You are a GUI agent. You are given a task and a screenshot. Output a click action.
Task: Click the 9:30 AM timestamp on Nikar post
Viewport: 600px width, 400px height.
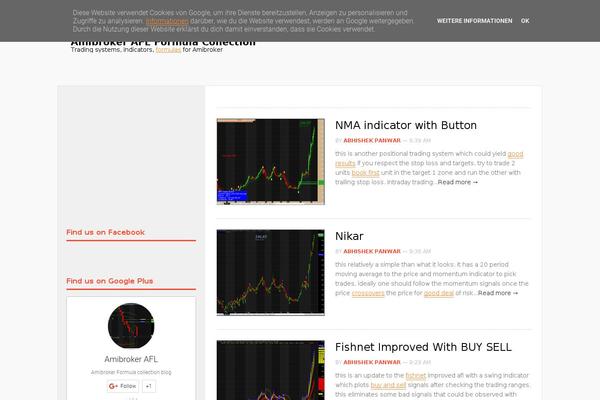click(420, 251)
